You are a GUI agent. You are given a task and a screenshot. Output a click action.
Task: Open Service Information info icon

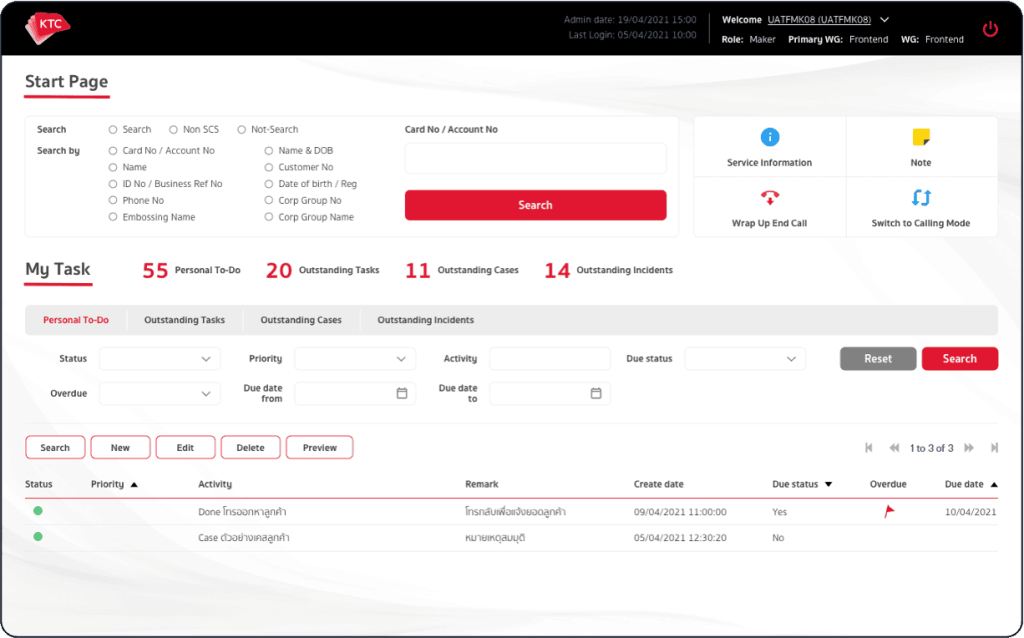[x=770, y=137]
